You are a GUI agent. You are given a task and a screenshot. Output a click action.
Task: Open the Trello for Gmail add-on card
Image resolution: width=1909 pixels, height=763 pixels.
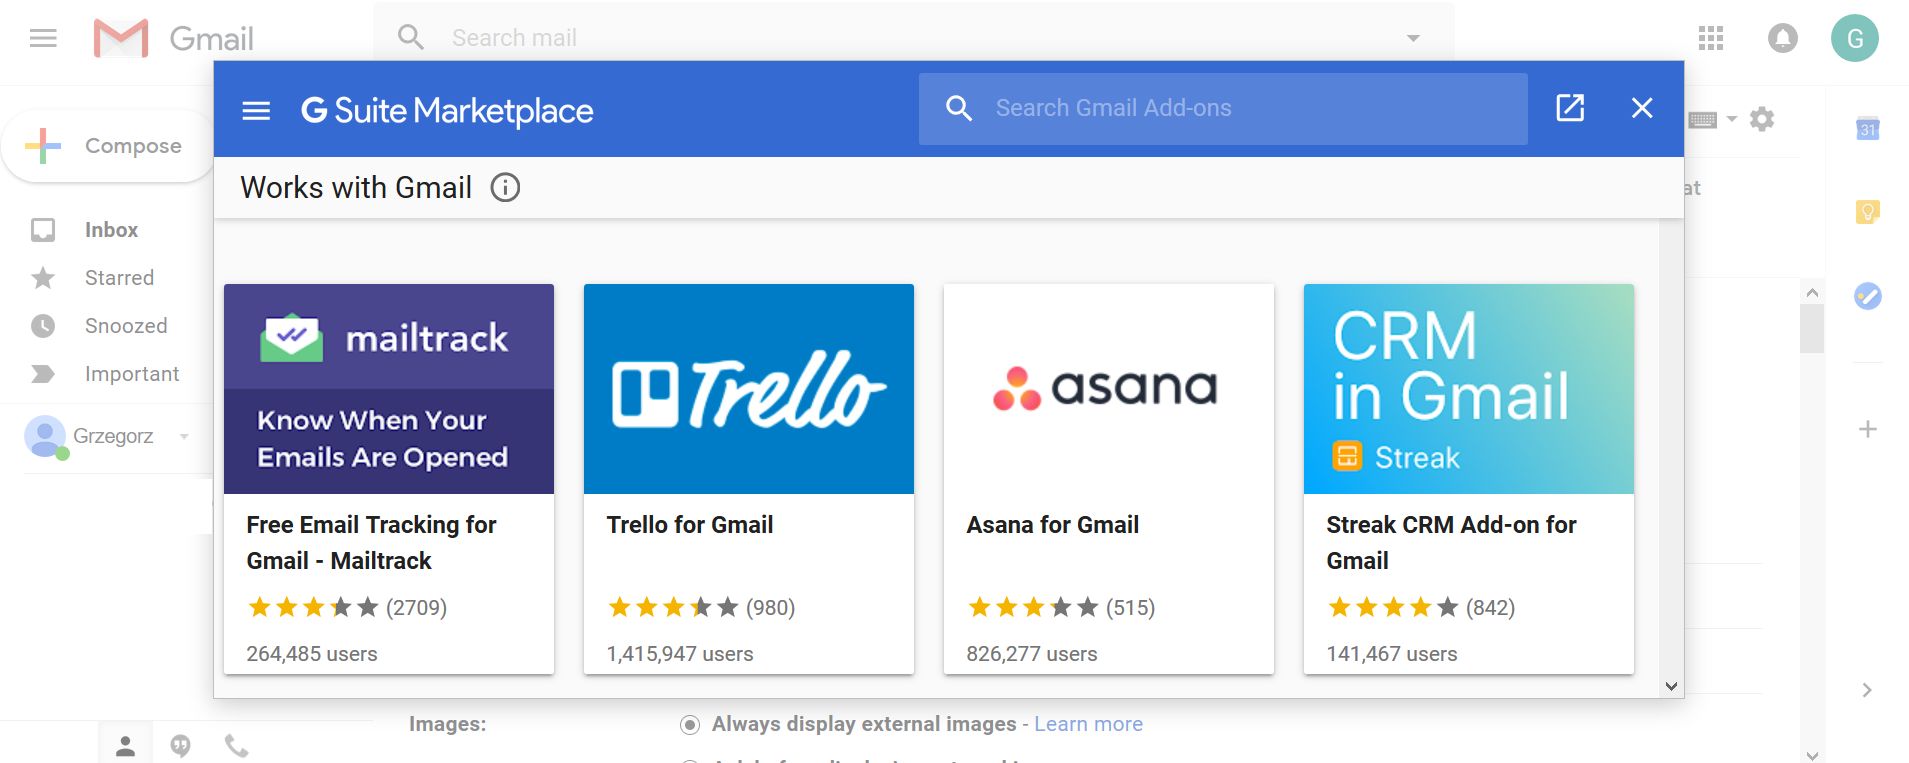(749, 478)
